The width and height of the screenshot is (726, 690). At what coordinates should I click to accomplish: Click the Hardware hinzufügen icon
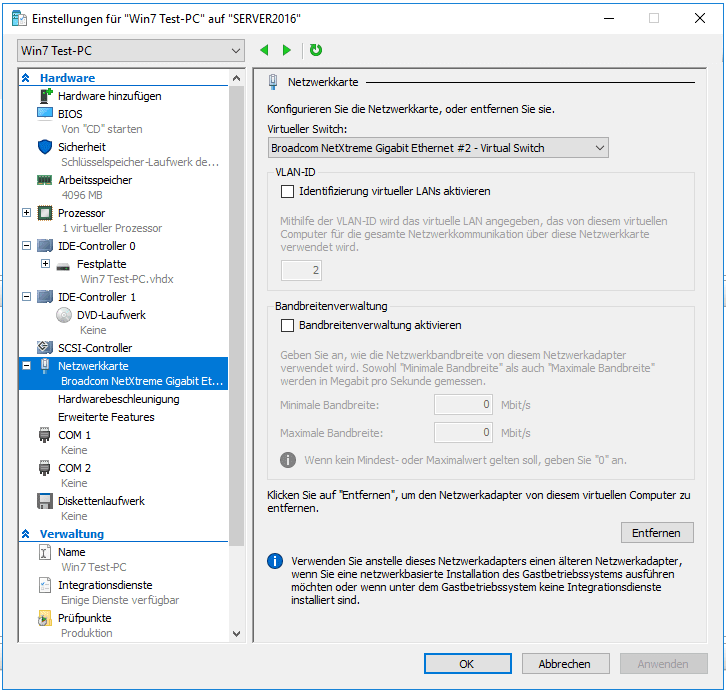point(45,96)
